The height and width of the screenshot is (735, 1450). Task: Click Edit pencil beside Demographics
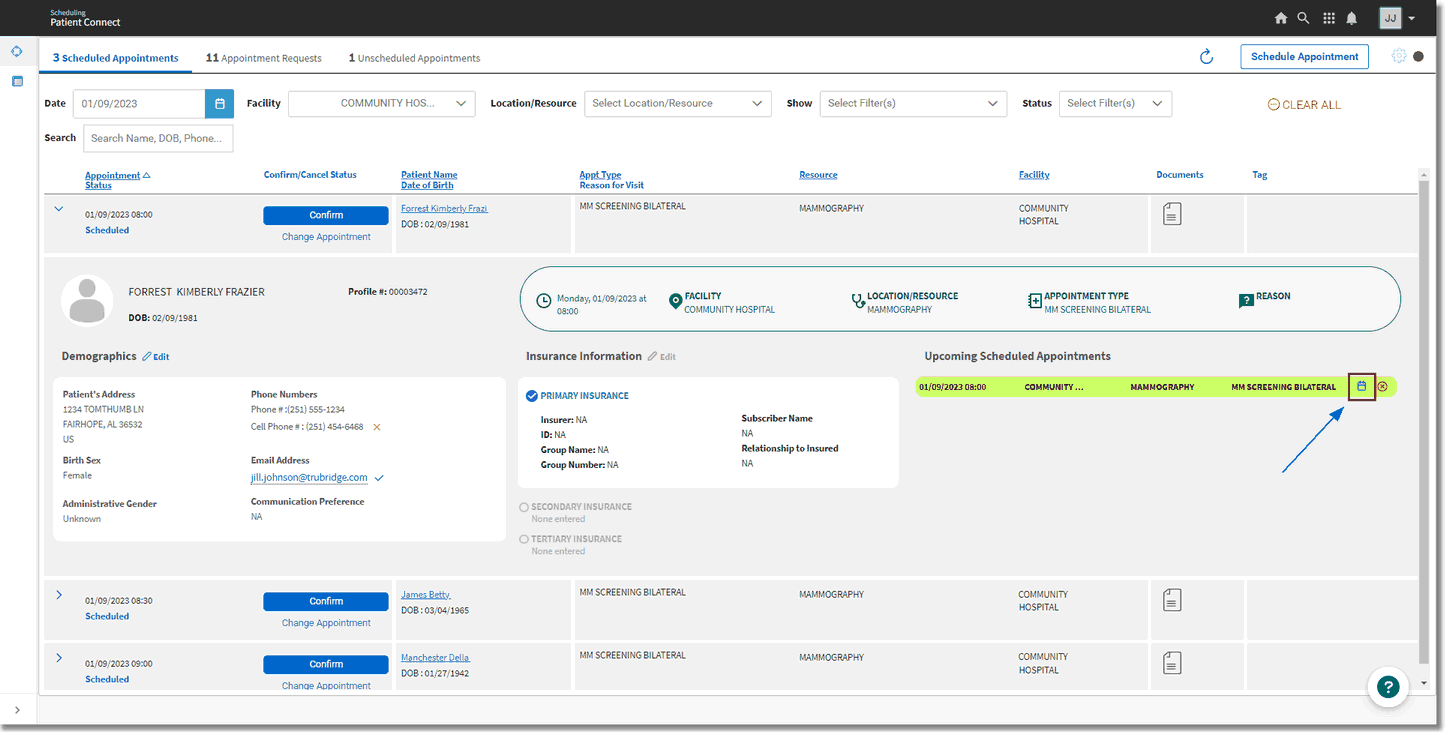(155, 356)
